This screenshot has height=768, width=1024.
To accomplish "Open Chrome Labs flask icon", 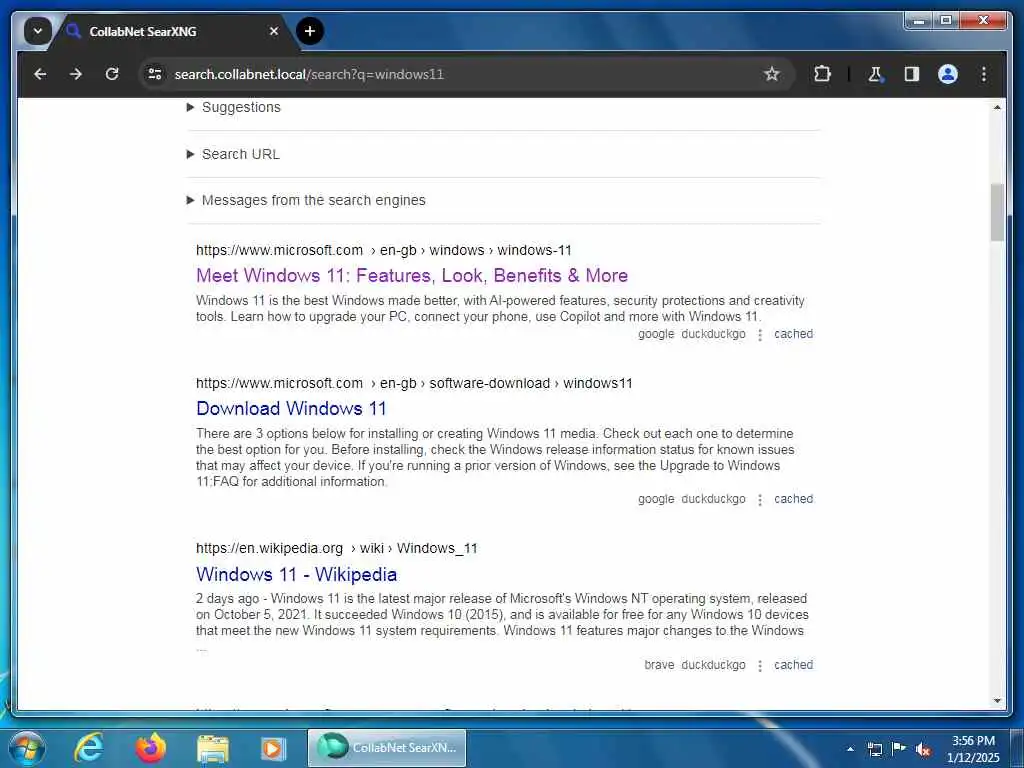I will [x=875, y=74].
